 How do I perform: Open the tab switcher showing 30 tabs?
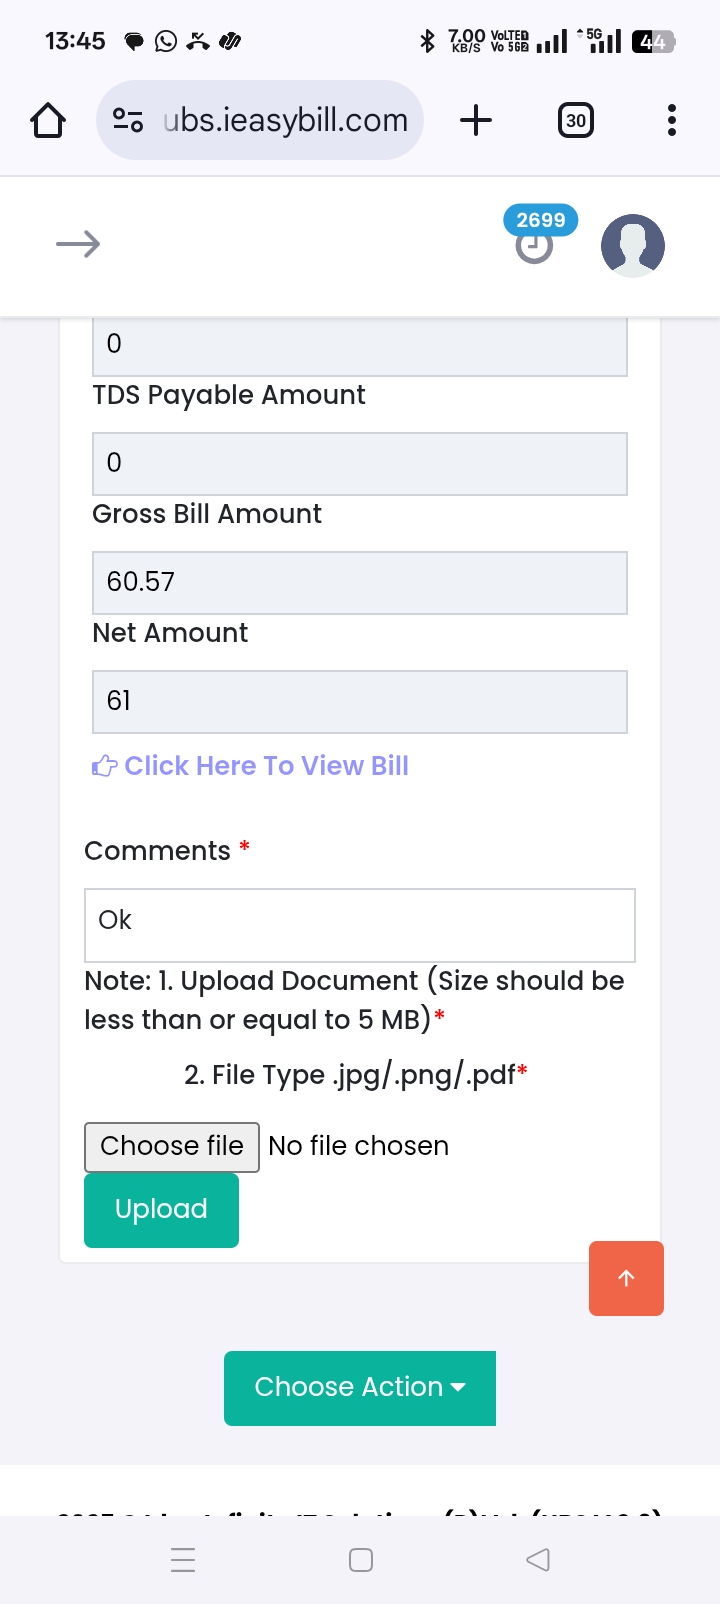point(575,121)
